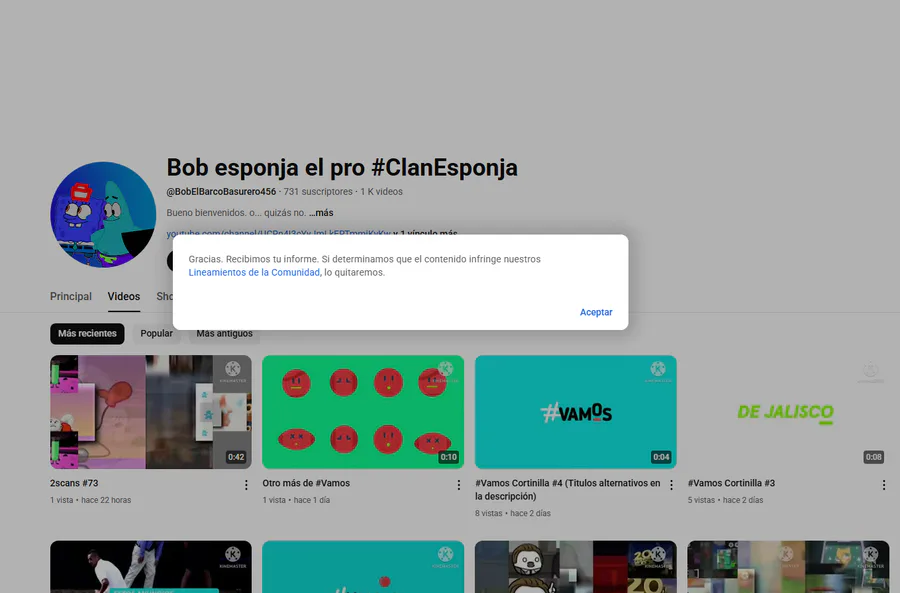
Task: Click the 2scans #73 video title
Action: [x=74, y=483]
